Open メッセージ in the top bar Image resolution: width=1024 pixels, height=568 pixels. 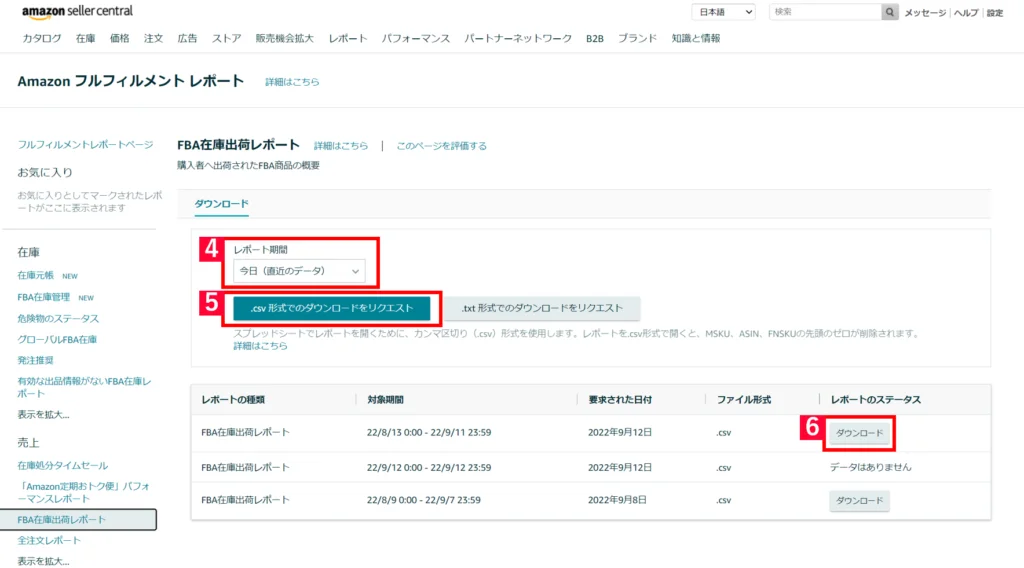925,13
